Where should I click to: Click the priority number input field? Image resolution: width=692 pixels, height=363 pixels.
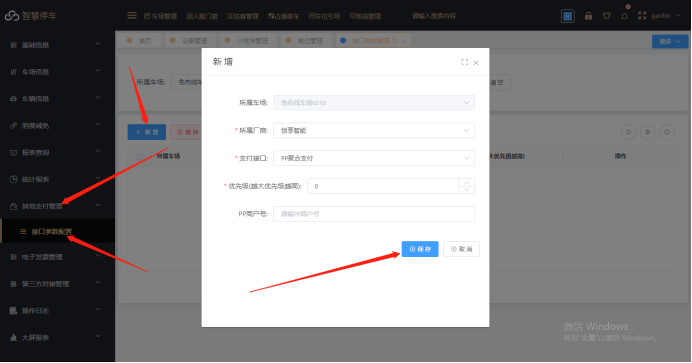pyautogui.click(x=383, y=186)
